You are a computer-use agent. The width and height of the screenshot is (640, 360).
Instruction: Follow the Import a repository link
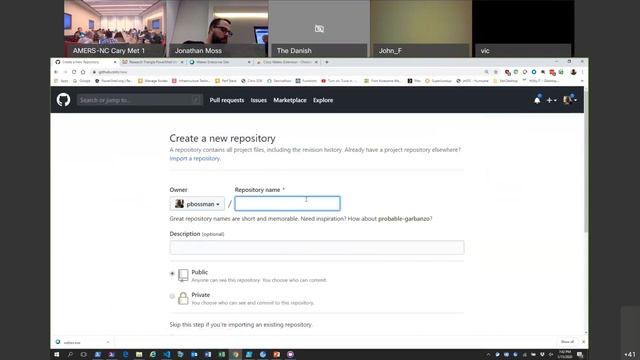coord(195,158)
